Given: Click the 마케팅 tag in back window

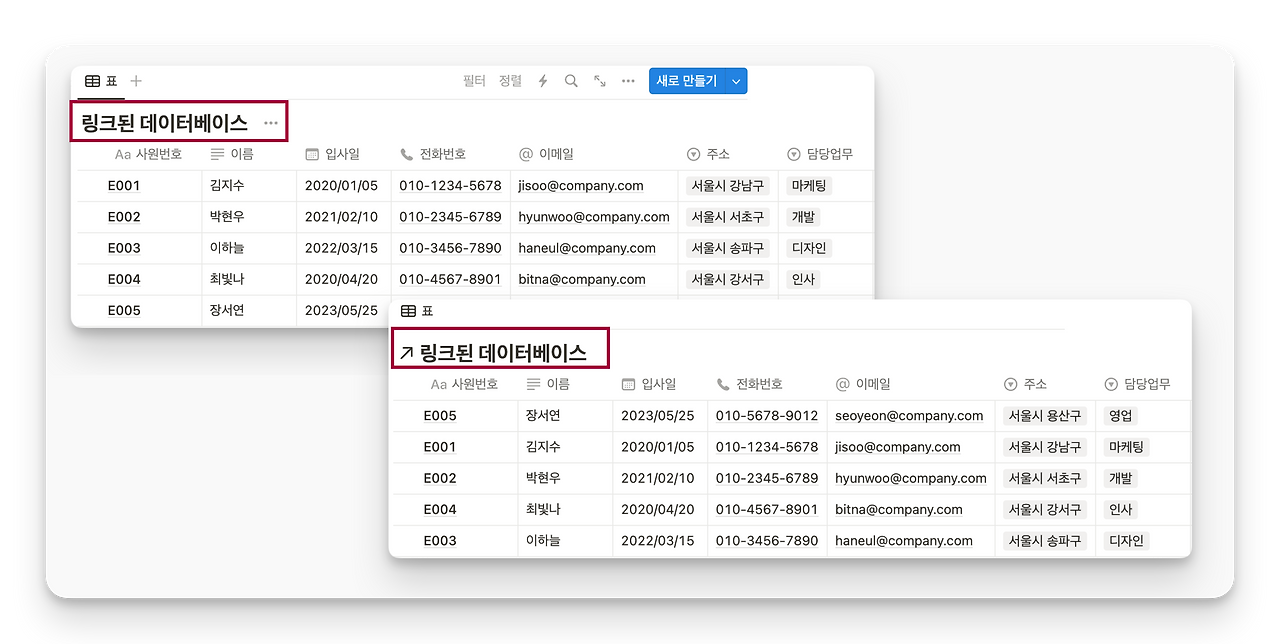Looking at the screenshot, I should [808, 185].
